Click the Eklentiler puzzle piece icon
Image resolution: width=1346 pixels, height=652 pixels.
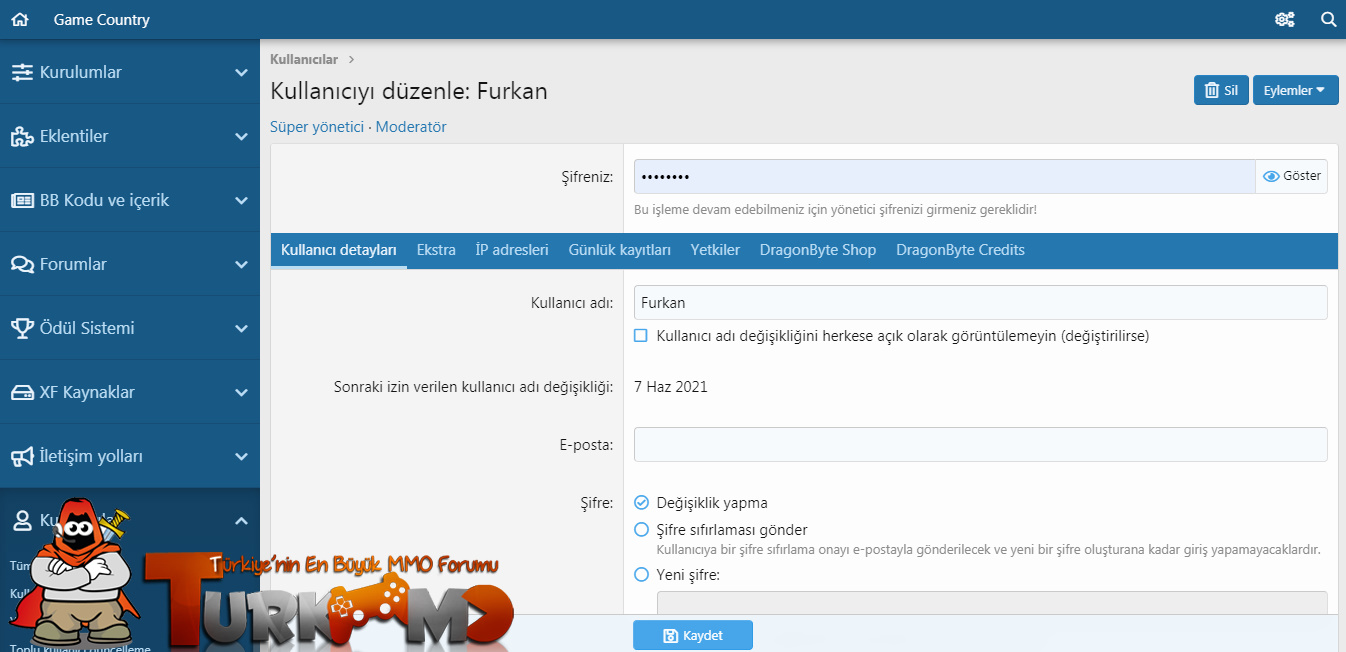pos(22,137)
